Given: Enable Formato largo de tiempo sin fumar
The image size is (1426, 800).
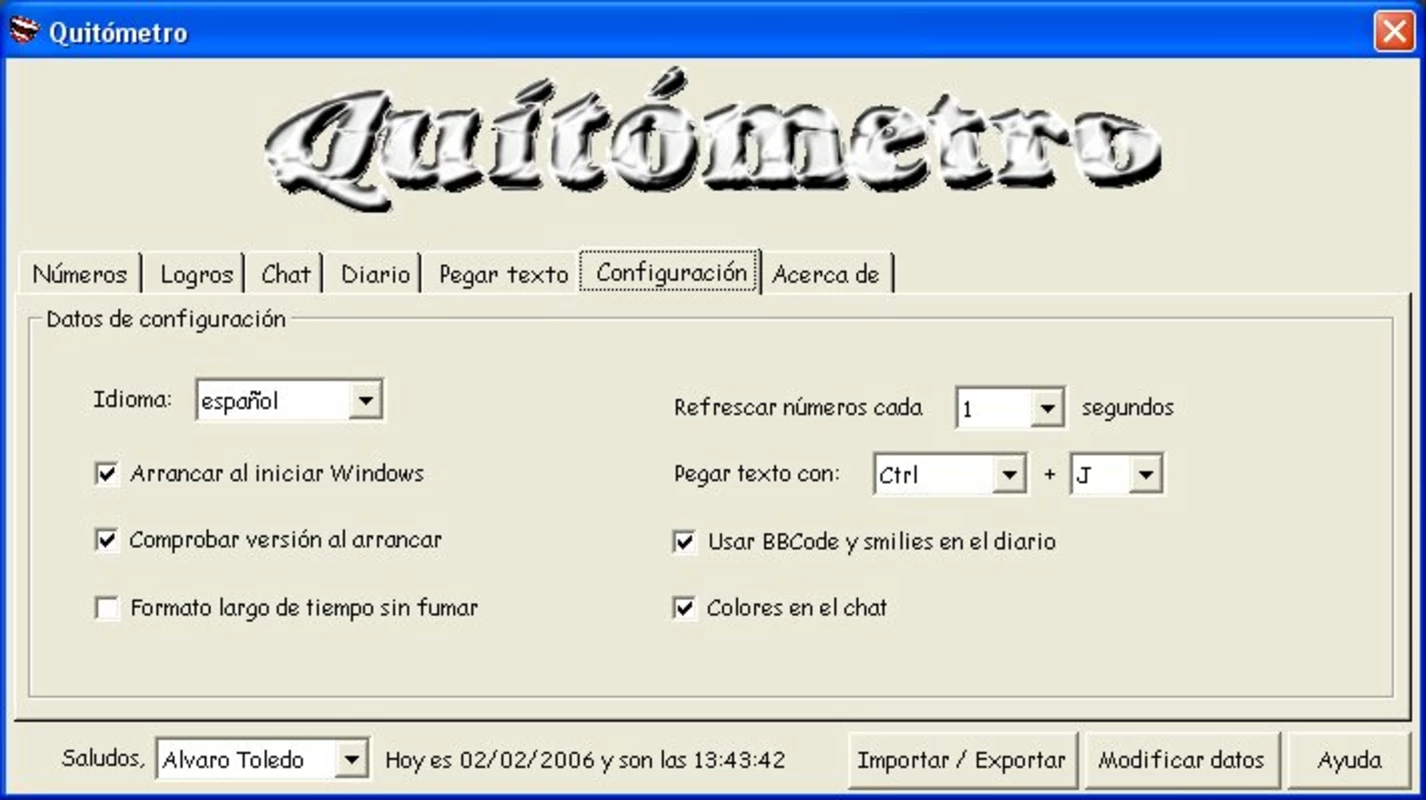Looking at the screenshot, I should pyautogui.click(x=107, y=608).
